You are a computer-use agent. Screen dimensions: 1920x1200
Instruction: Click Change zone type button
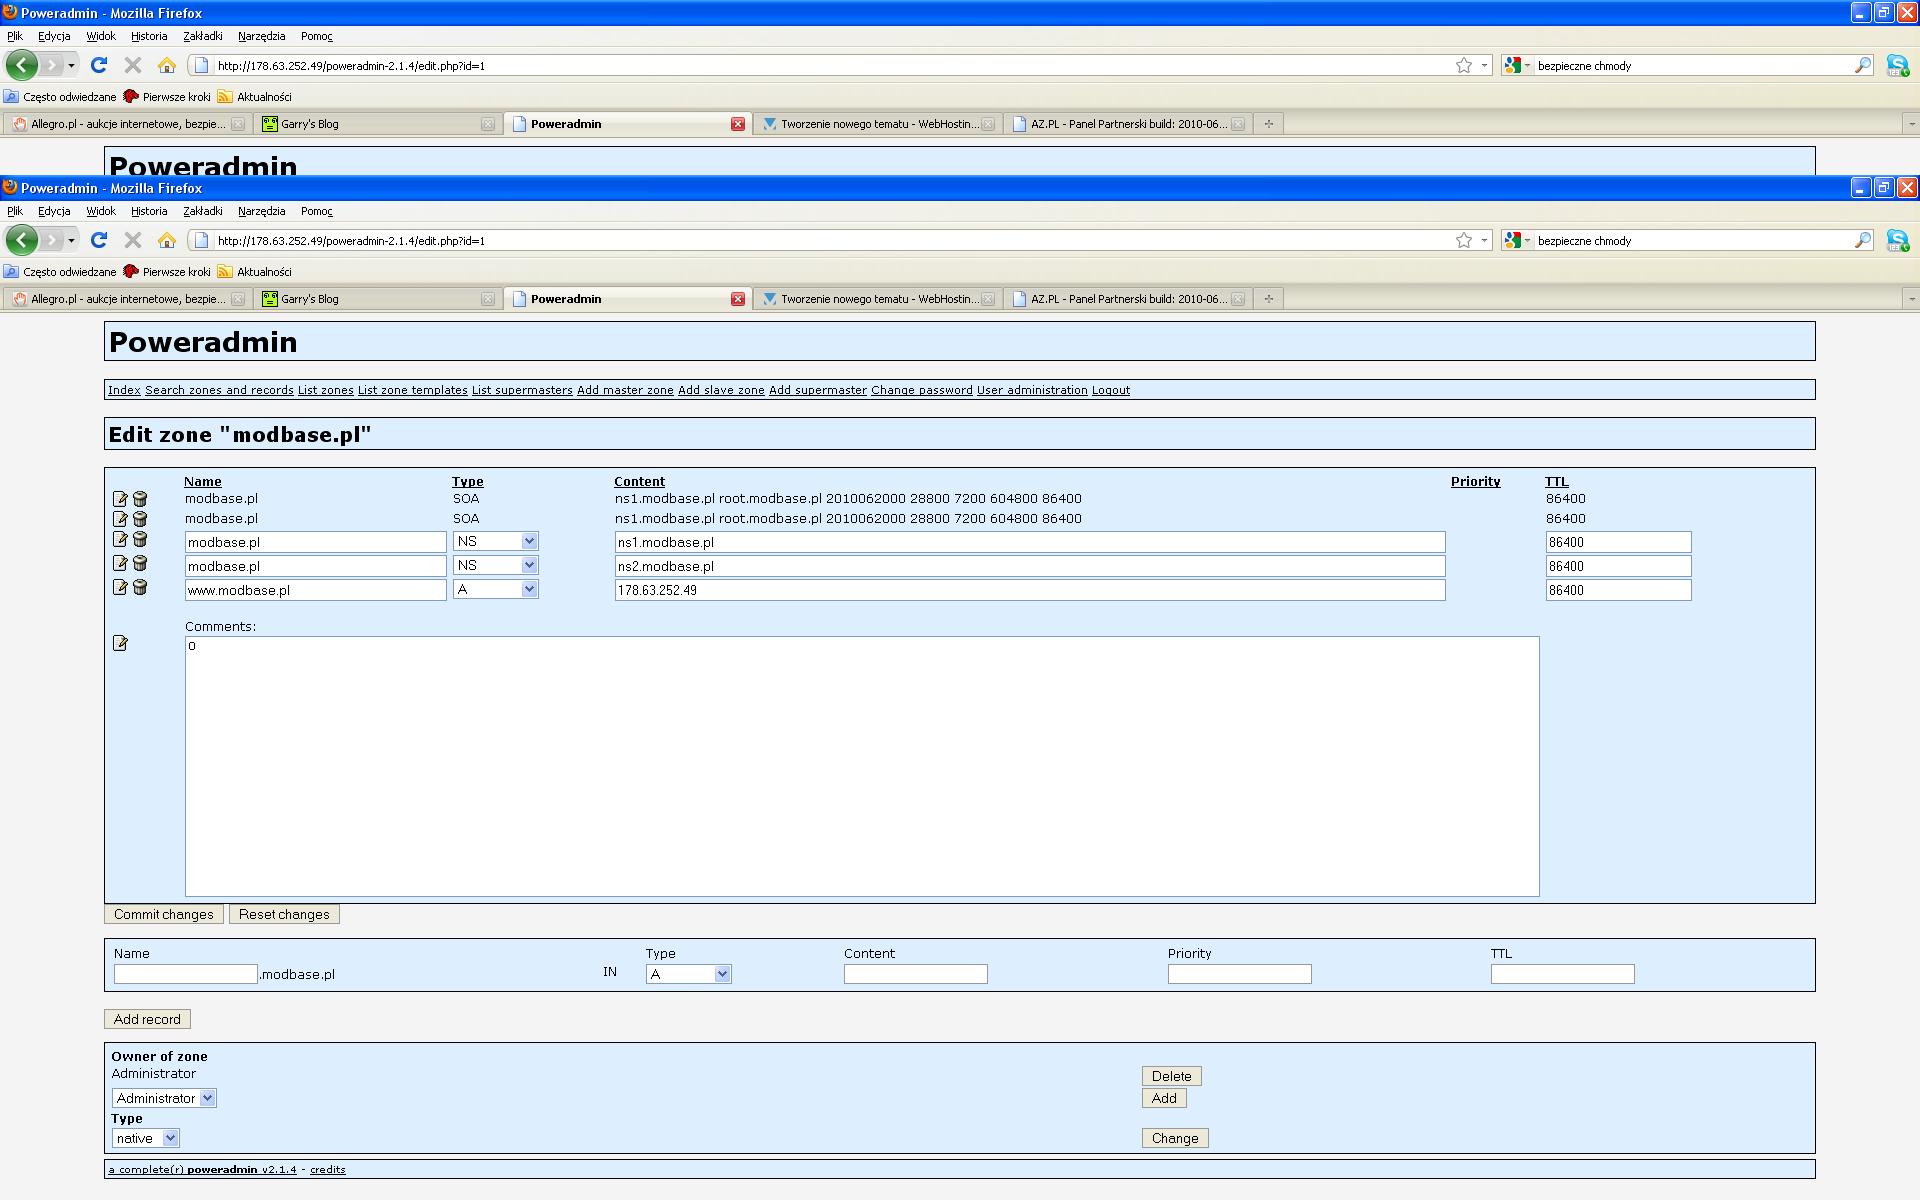tap(1175, 1138)
